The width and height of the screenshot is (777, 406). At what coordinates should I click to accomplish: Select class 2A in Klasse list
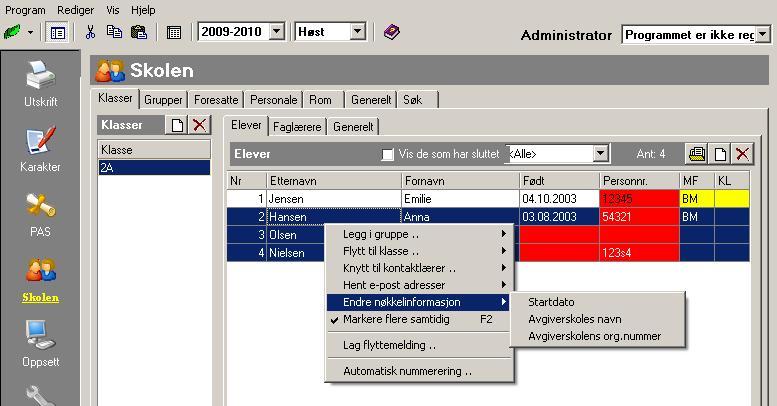click(x=154, y=168)
